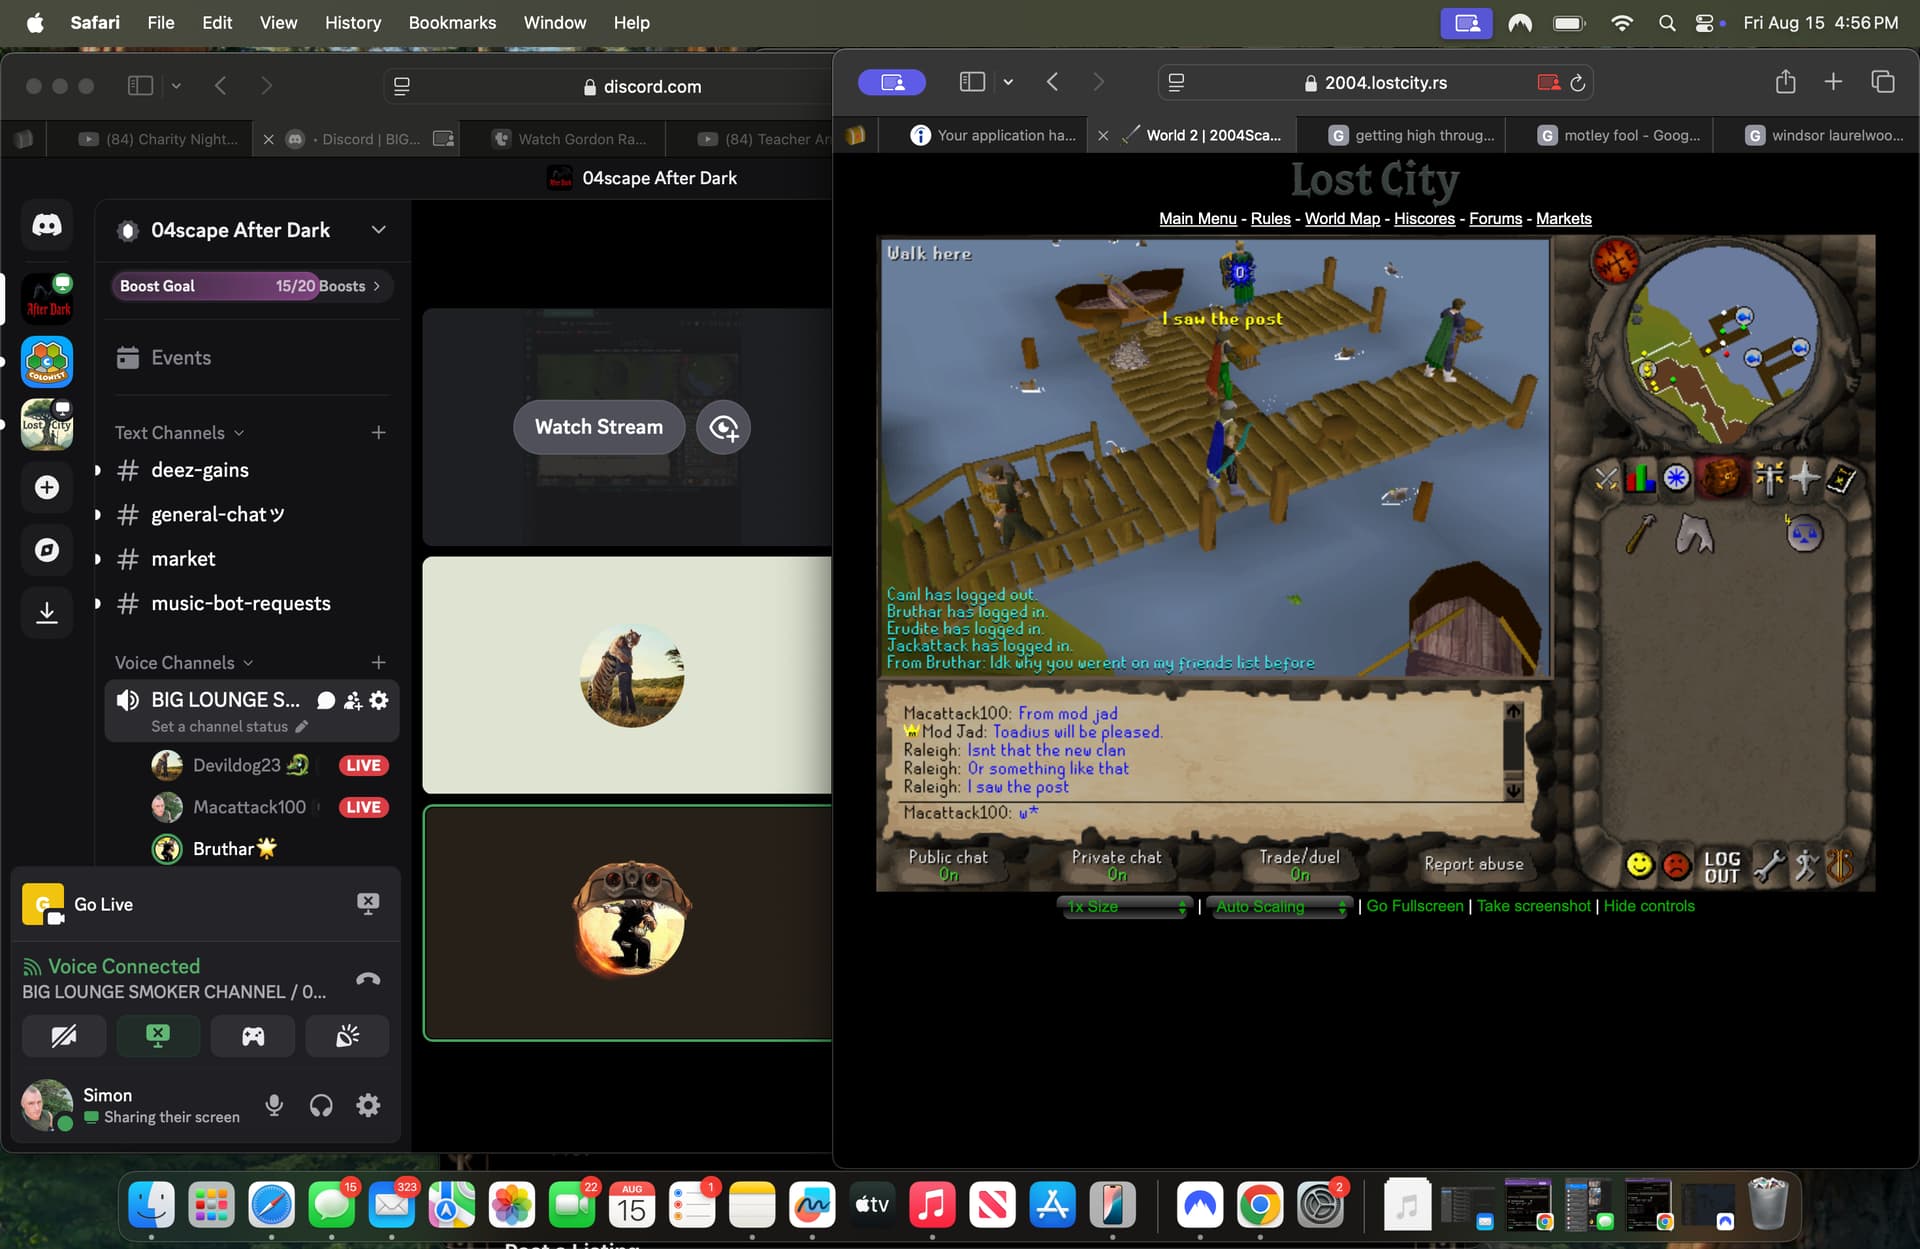Open Safari History menu

coord(353,22)
